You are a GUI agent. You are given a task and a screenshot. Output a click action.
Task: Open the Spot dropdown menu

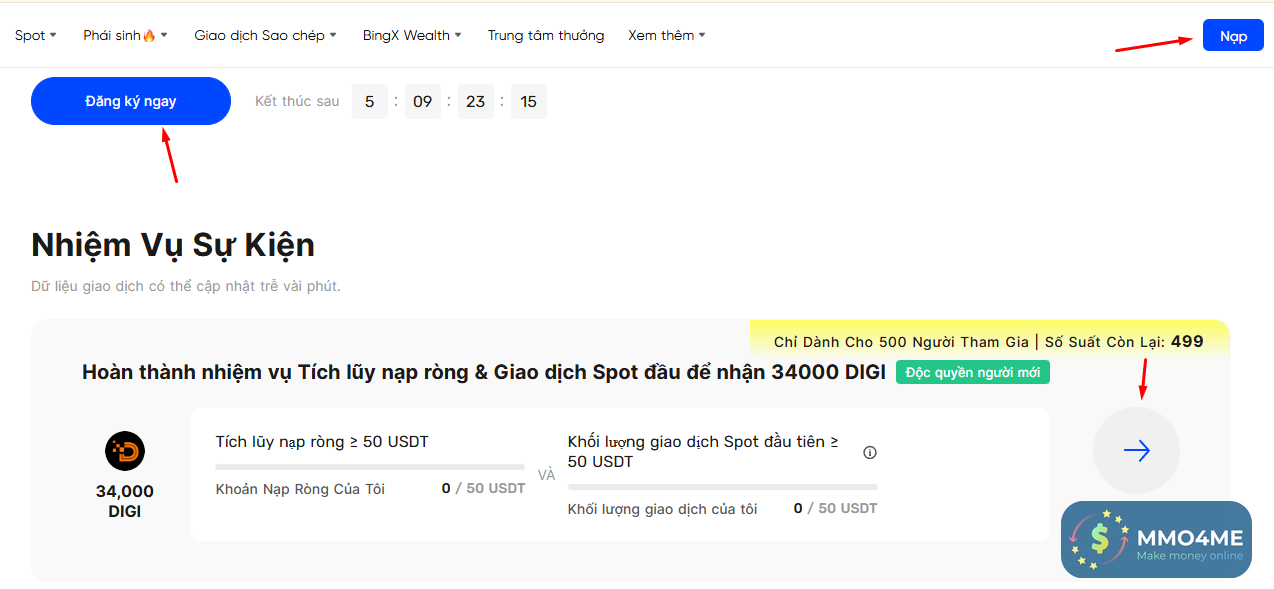tap(35, 35)
